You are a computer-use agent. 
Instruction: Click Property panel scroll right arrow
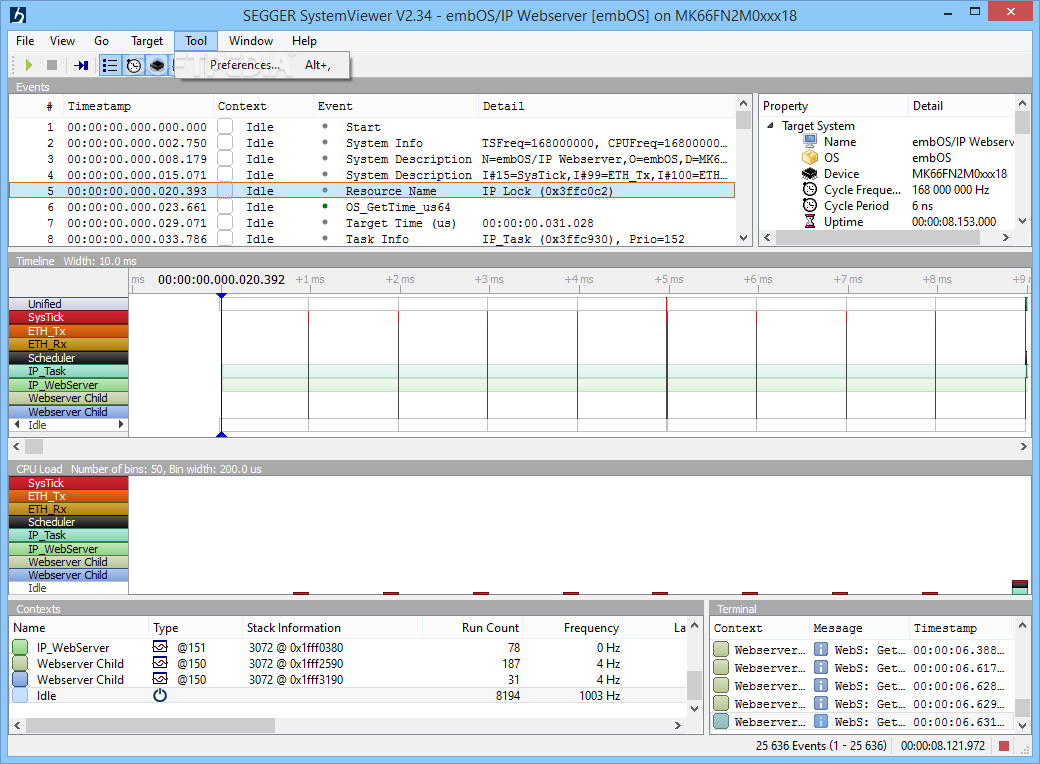click(x=1006, y=237)
